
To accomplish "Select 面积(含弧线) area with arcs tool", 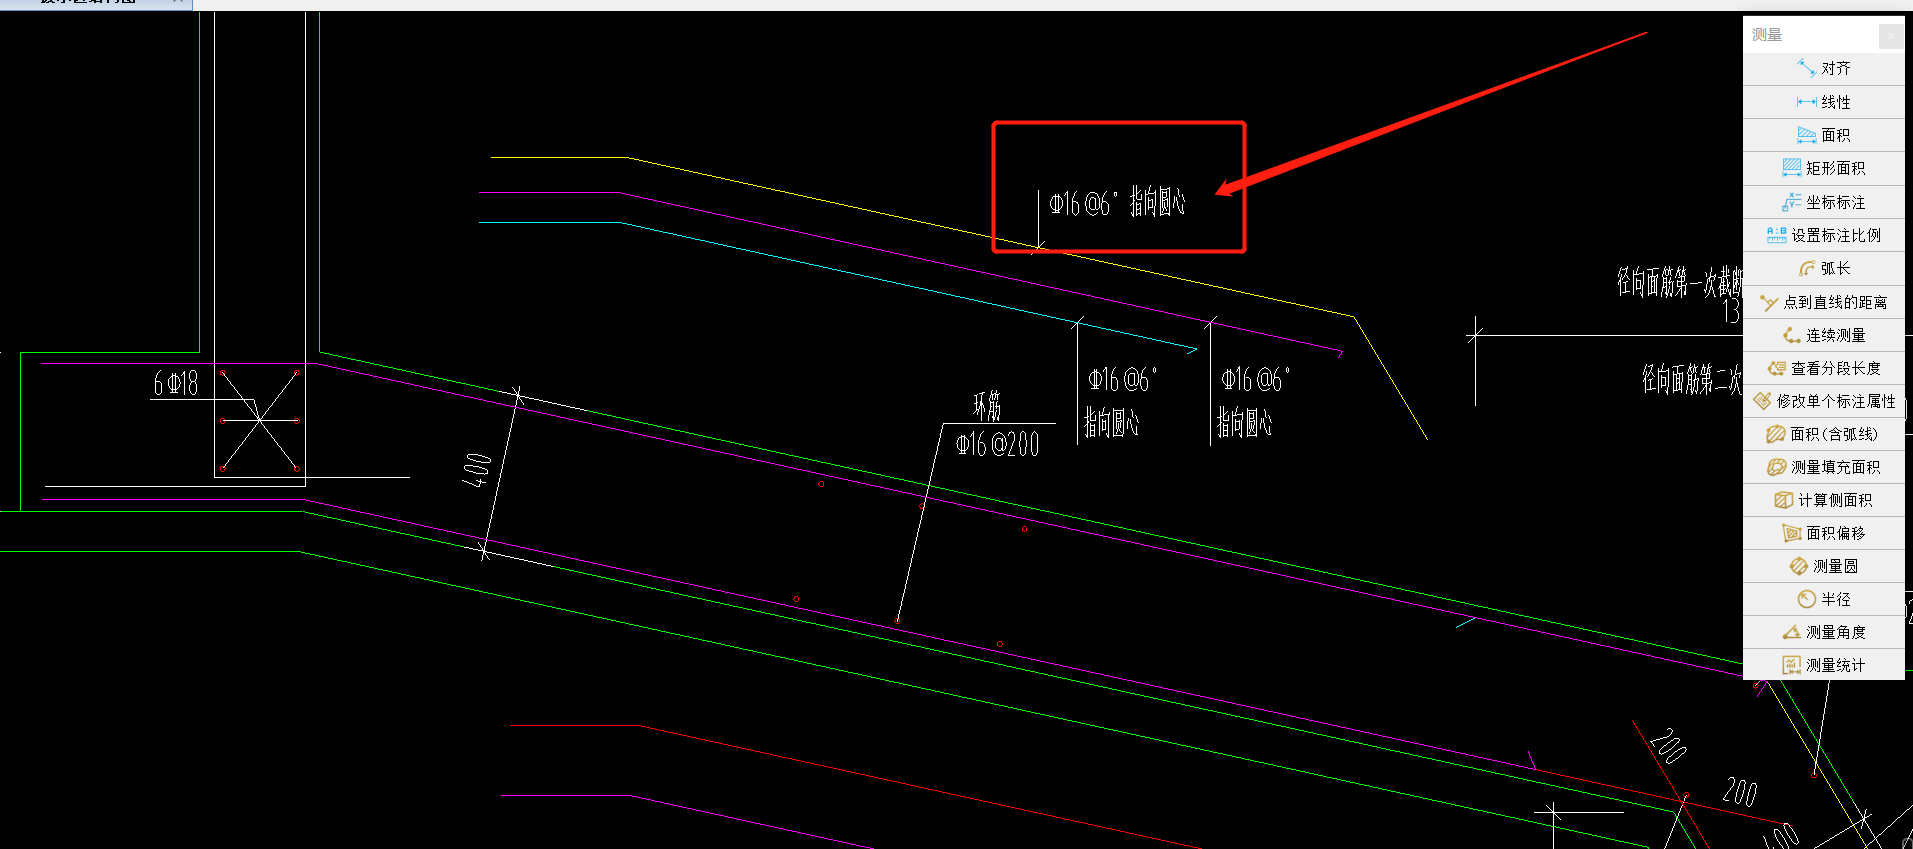I will (x=1823, y=434).
